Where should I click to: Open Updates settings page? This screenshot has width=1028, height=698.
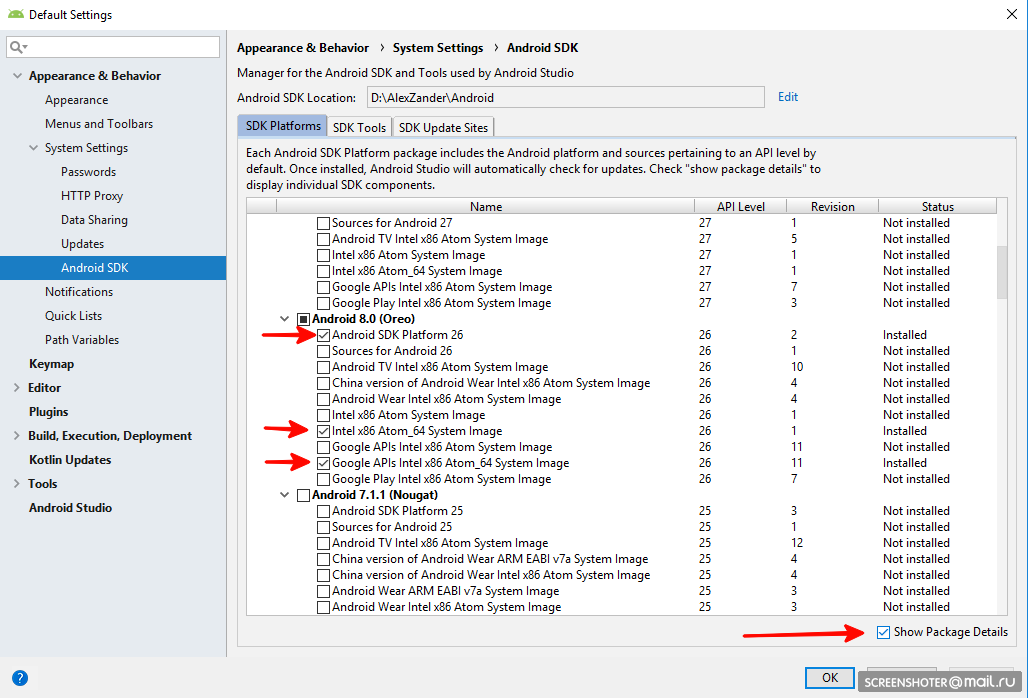click(x=83, y=244)
